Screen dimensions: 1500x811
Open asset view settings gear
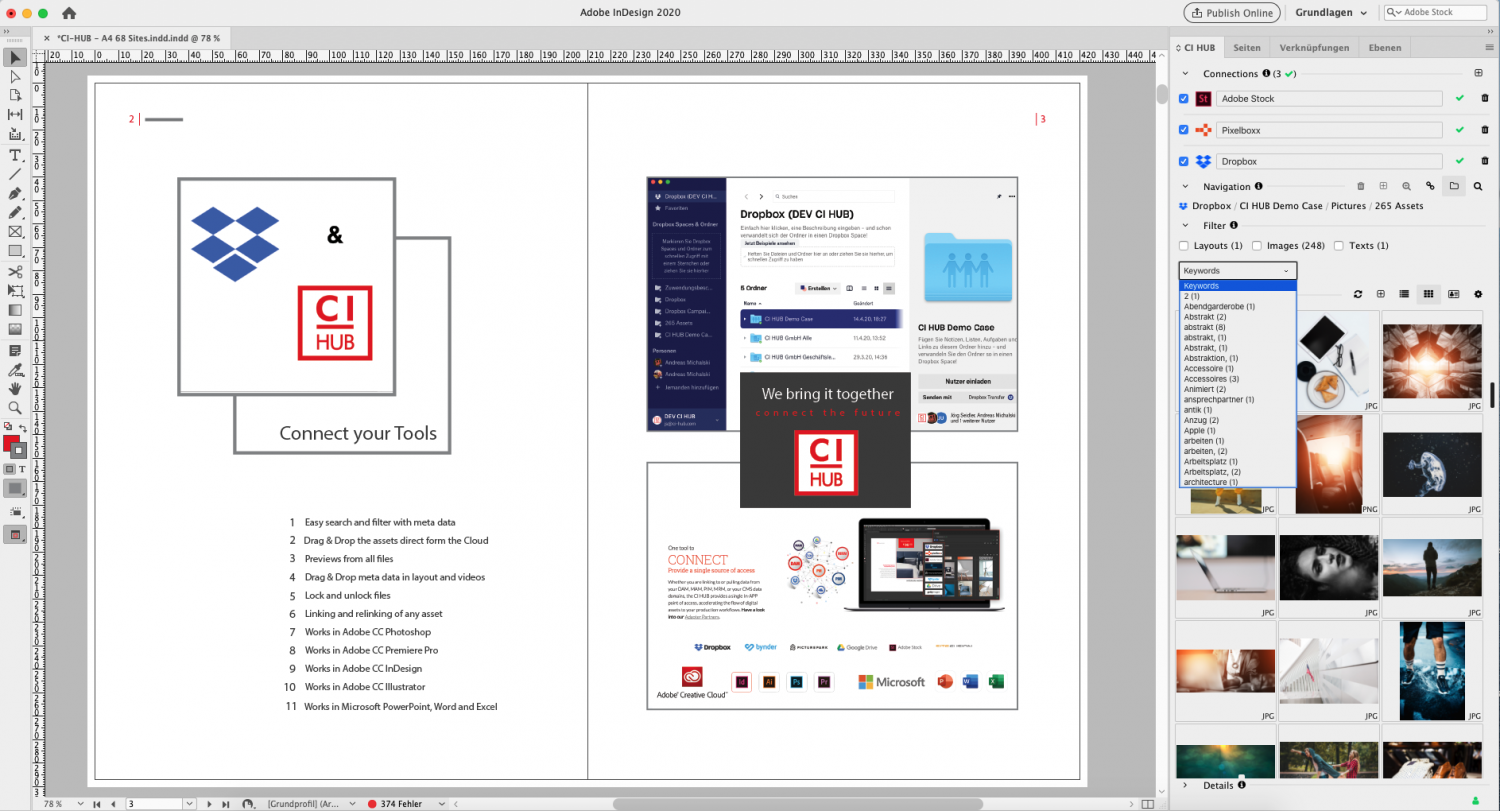pyautogui.click(x=1478, y=294)
